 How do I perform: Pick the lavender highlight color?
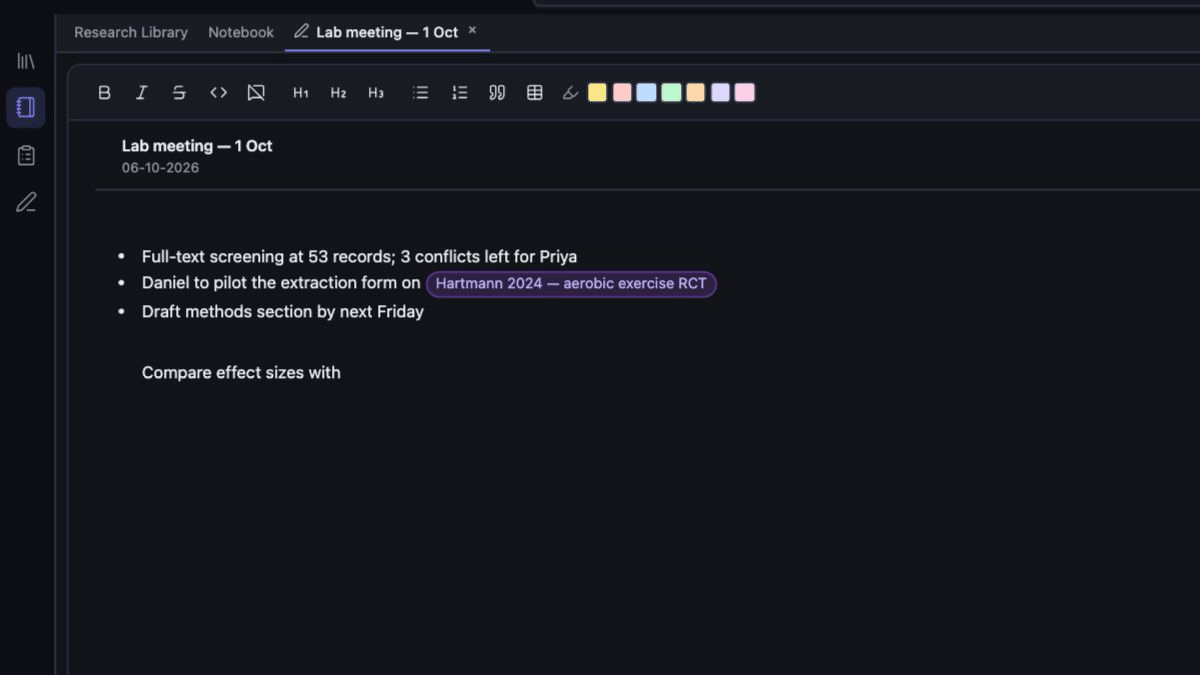tap(720, 93)
